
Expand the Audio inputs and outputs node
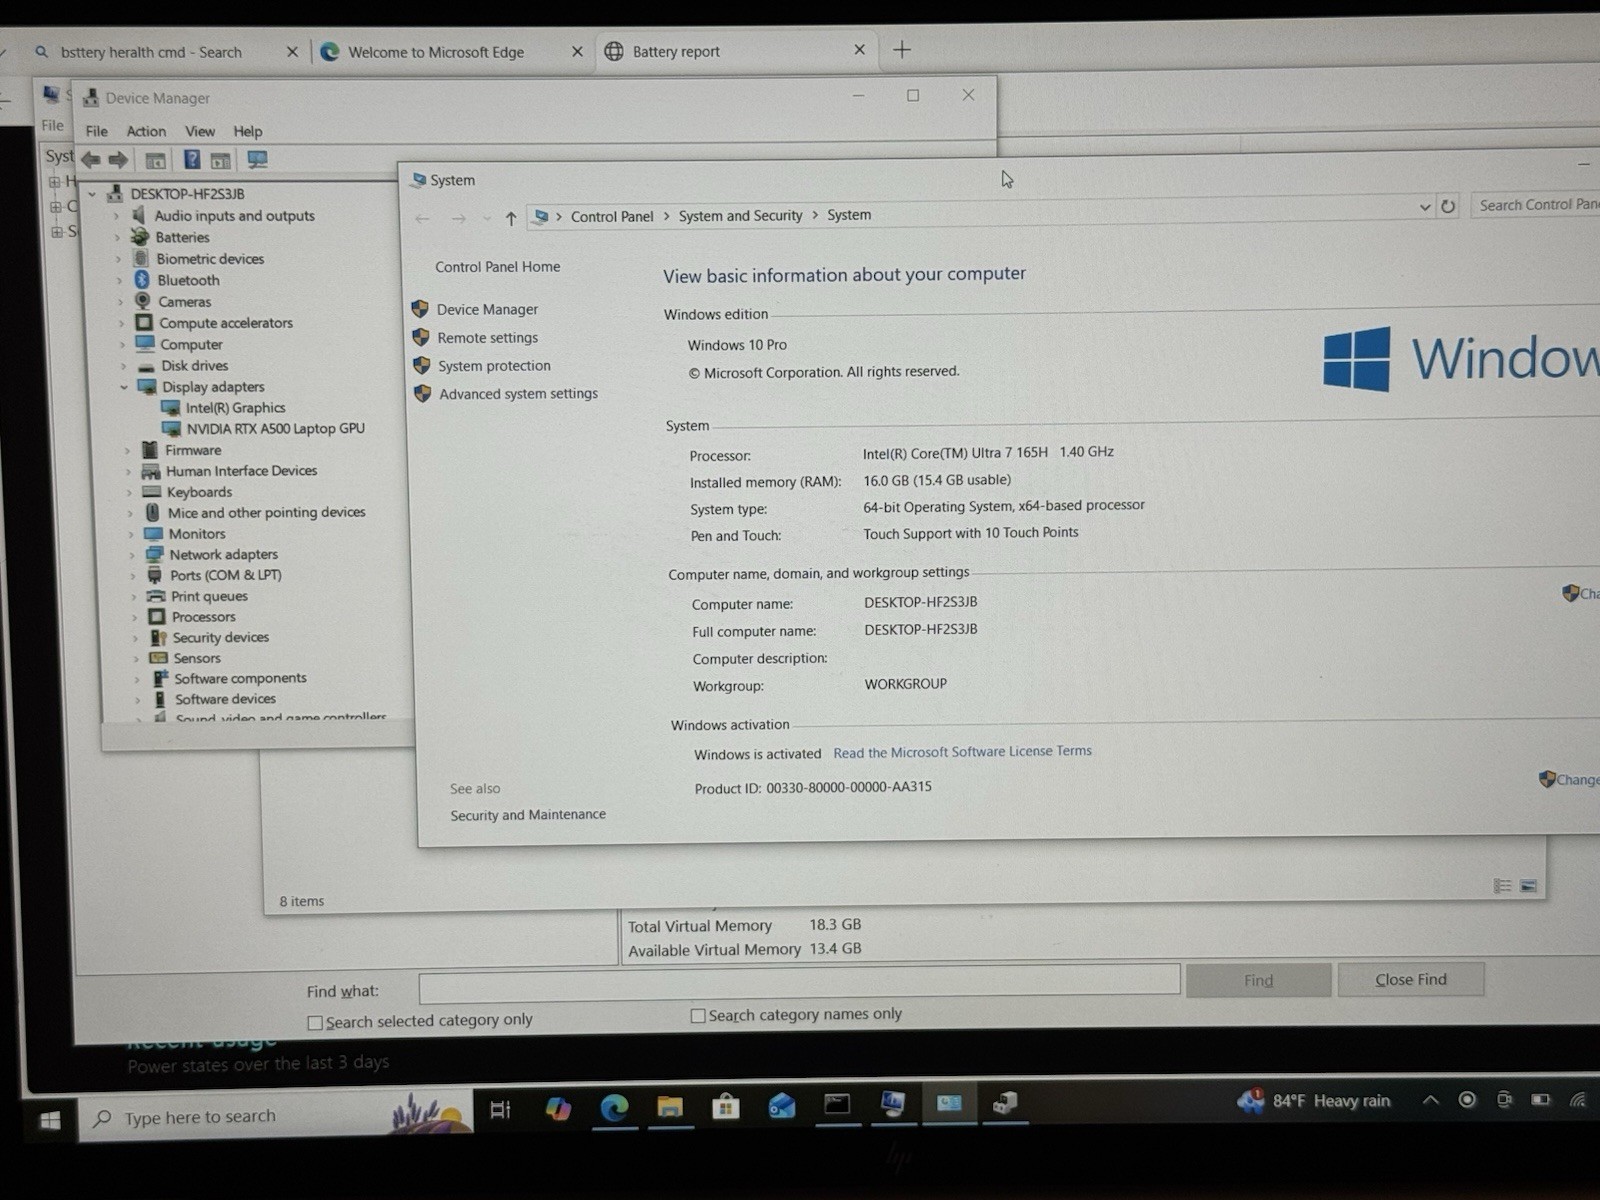pos(117,216)
